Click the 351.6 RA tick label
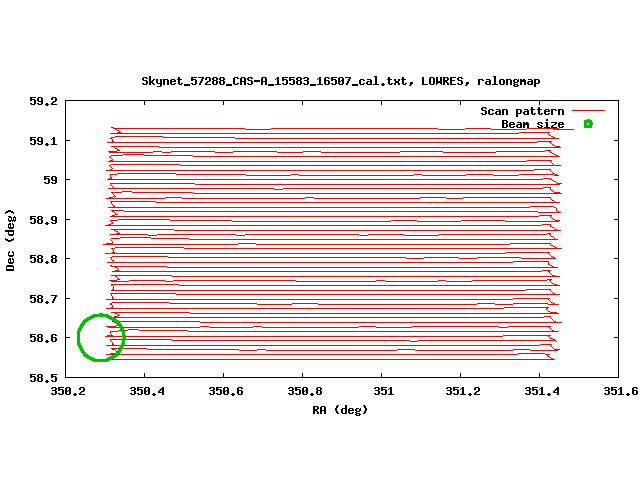The width and height of the screenshot is (640, 480). click(x=621, y=391)
